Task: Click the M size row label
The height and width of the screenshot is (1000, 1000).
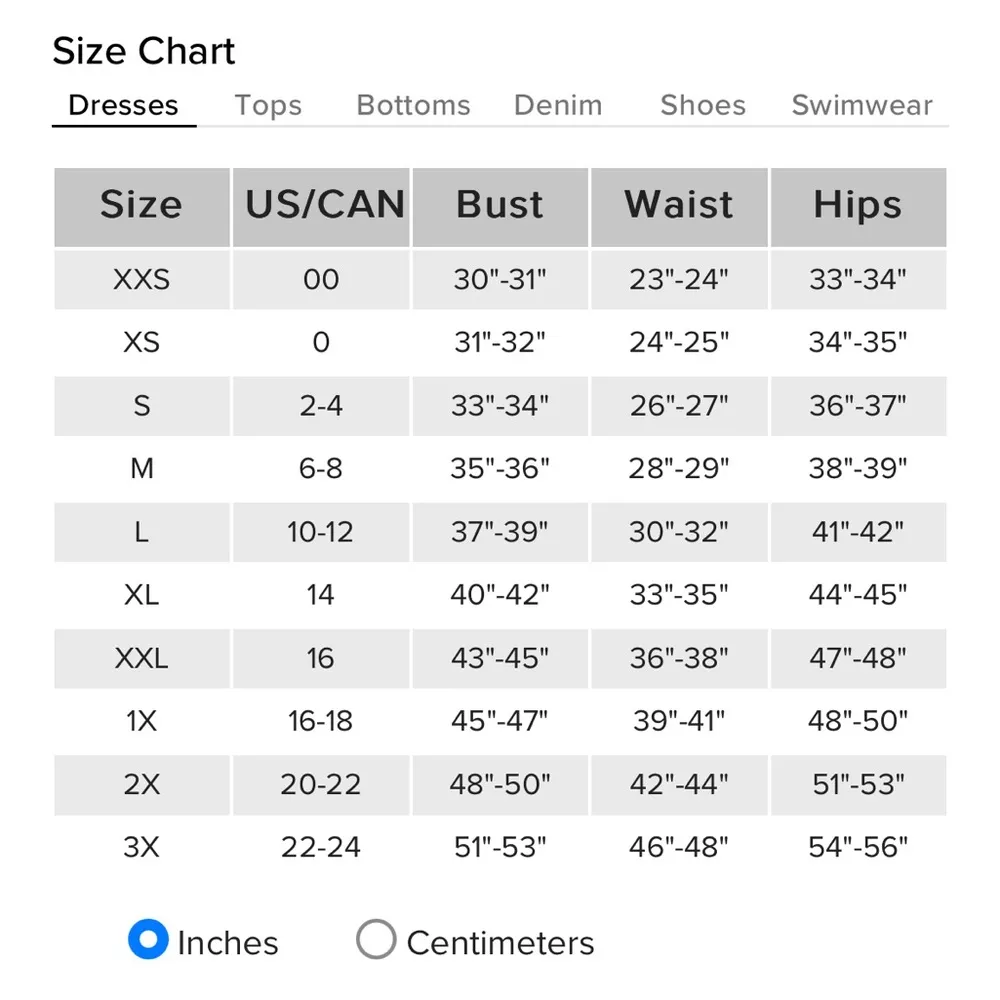Action: 141,468
